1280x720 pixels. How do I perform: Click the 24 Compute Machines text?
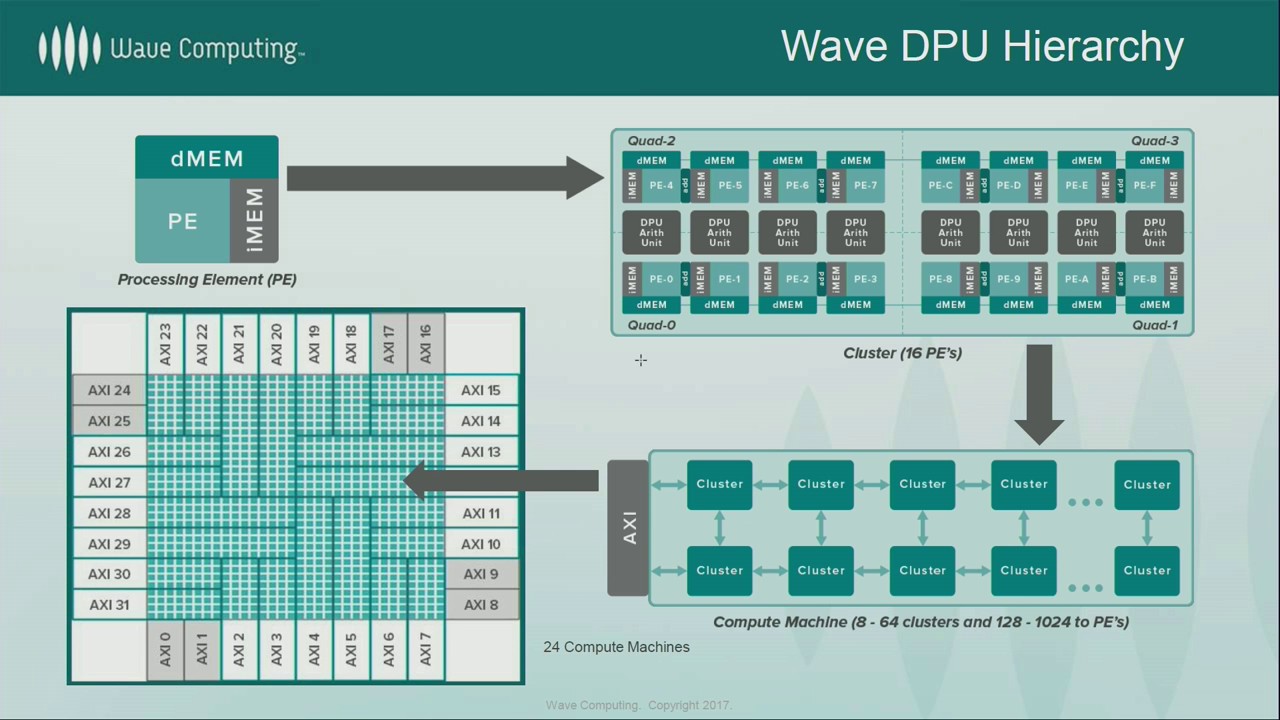[x=616, y=647]
